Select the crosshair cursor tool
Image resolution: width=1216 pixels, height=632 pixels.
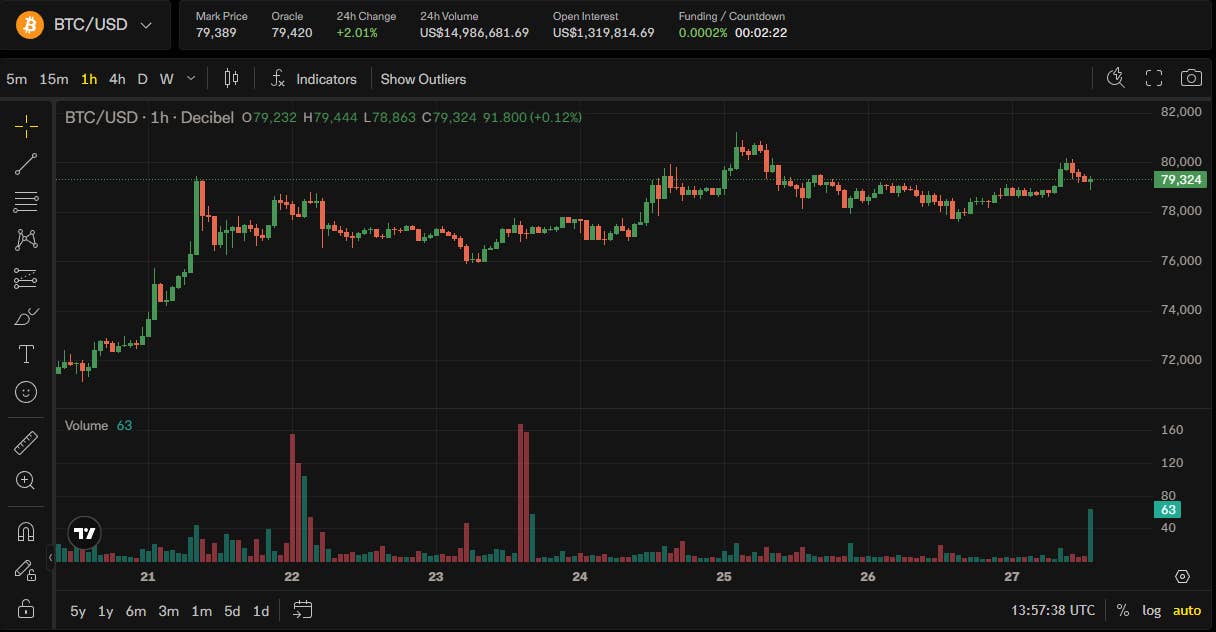tap(26, 126)
